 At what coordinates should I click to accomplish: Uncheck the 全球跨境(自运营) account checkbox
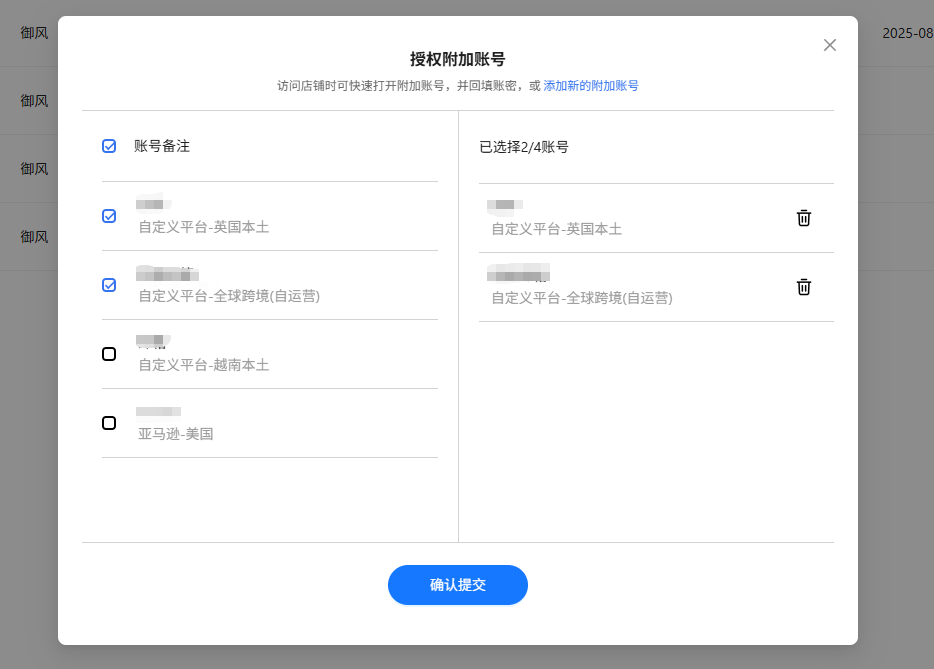[x=109, y=285]
